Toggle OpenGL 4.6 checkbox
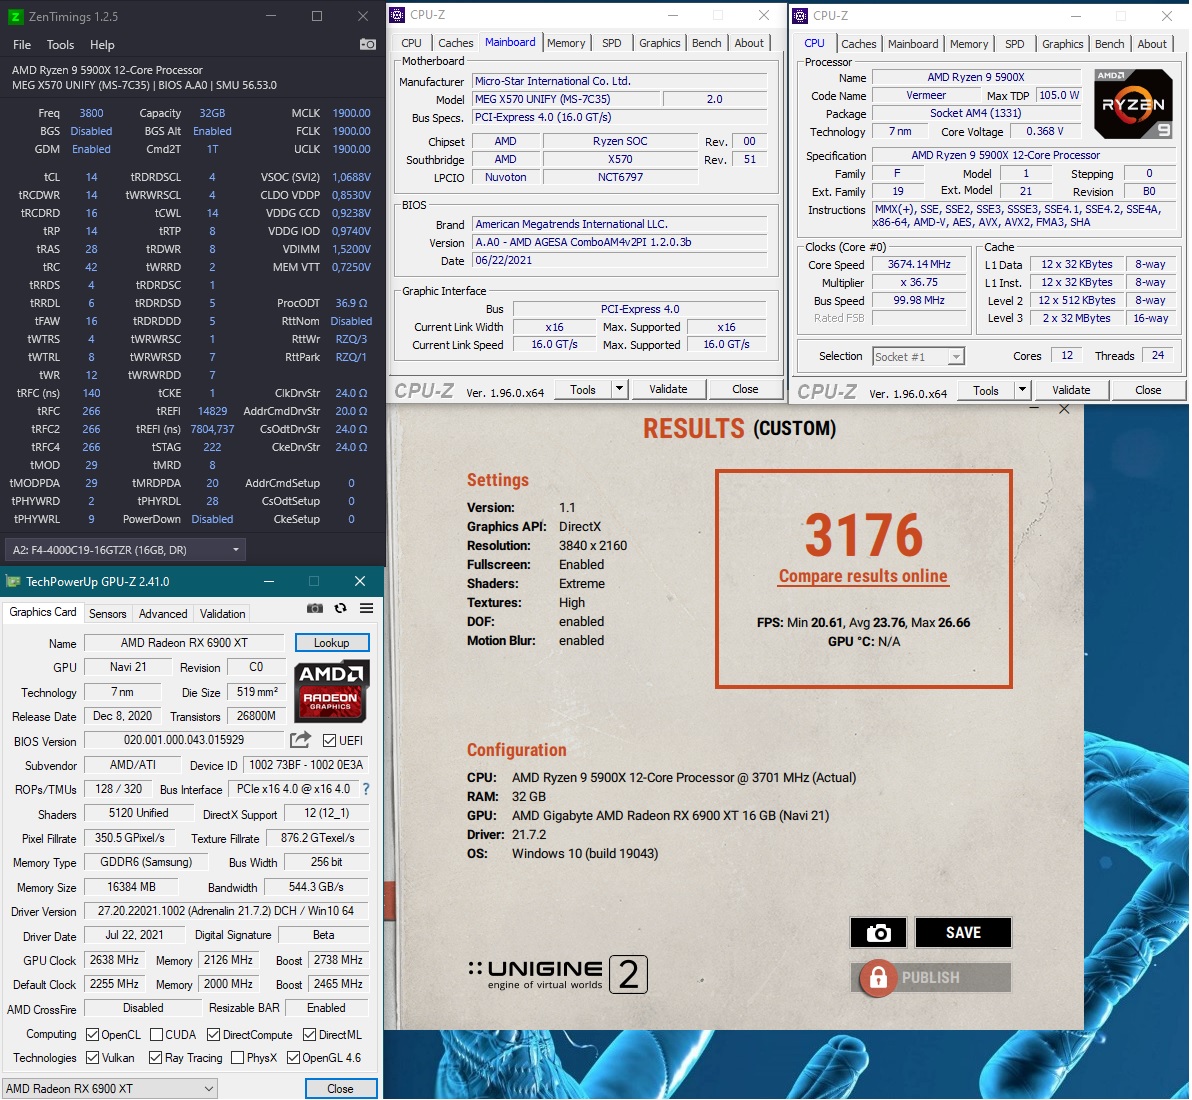The width and height of the screenshot is (1192, 1100). click(x=293, y=1057)
